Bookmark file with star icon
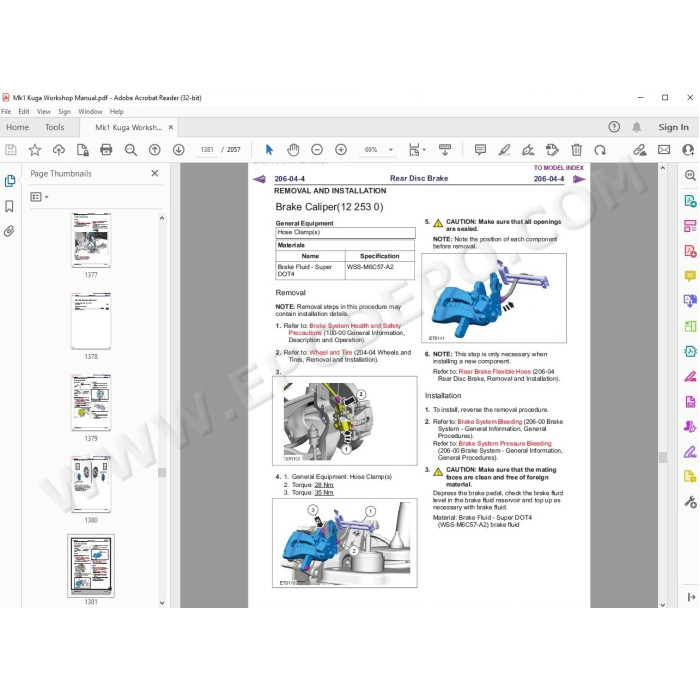 [35, 150]
